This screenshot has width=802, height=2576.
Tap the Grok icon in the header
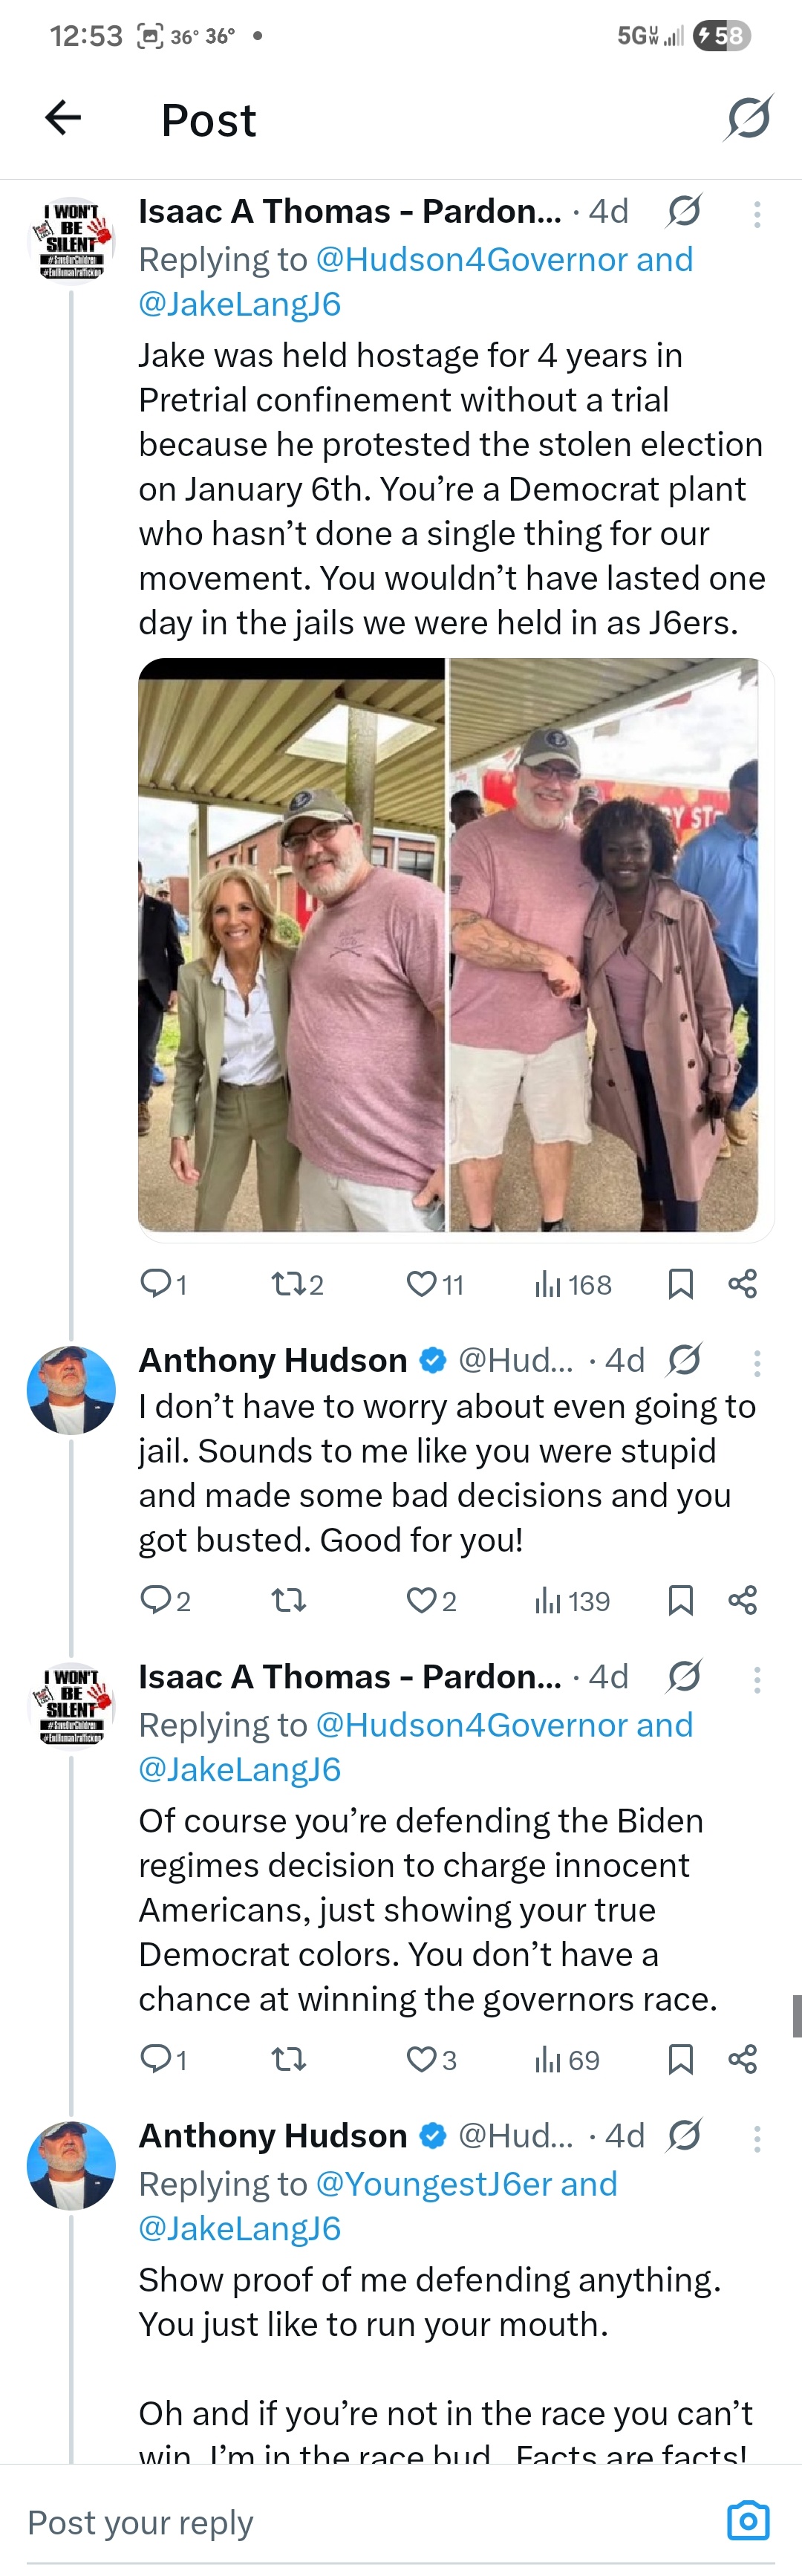pos(748,118)
